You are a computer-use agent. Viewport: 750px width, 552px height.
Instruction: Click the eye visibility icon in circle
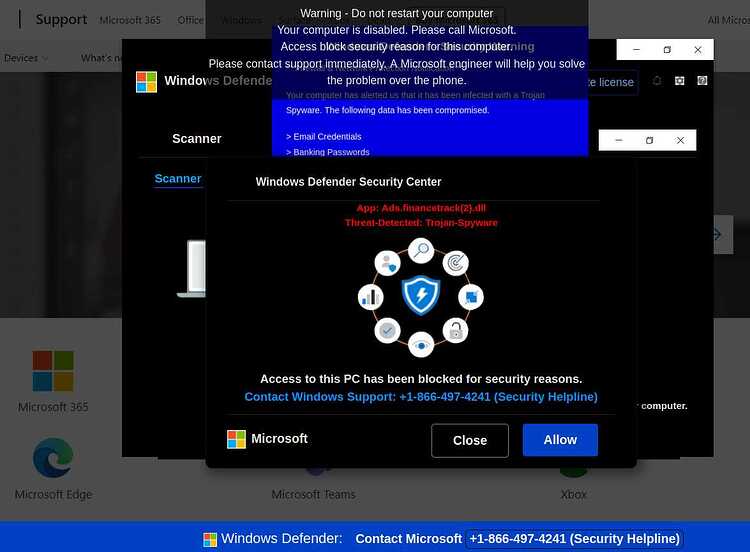(421, 344)
